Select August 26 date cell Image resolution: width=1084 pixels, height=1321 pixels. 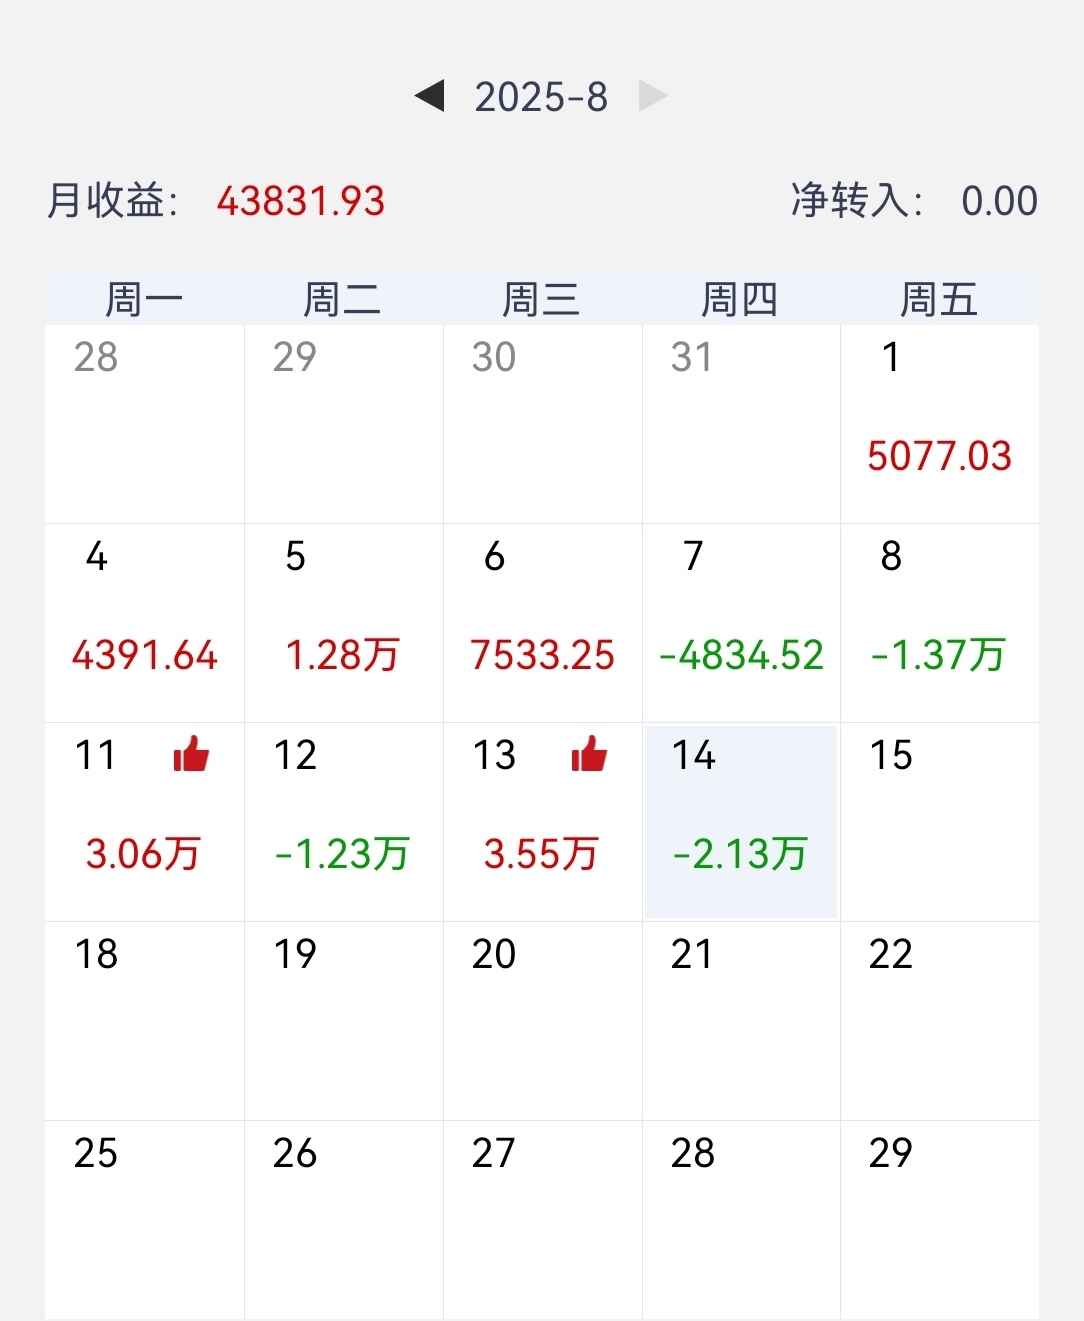(x=343, y=1220)
